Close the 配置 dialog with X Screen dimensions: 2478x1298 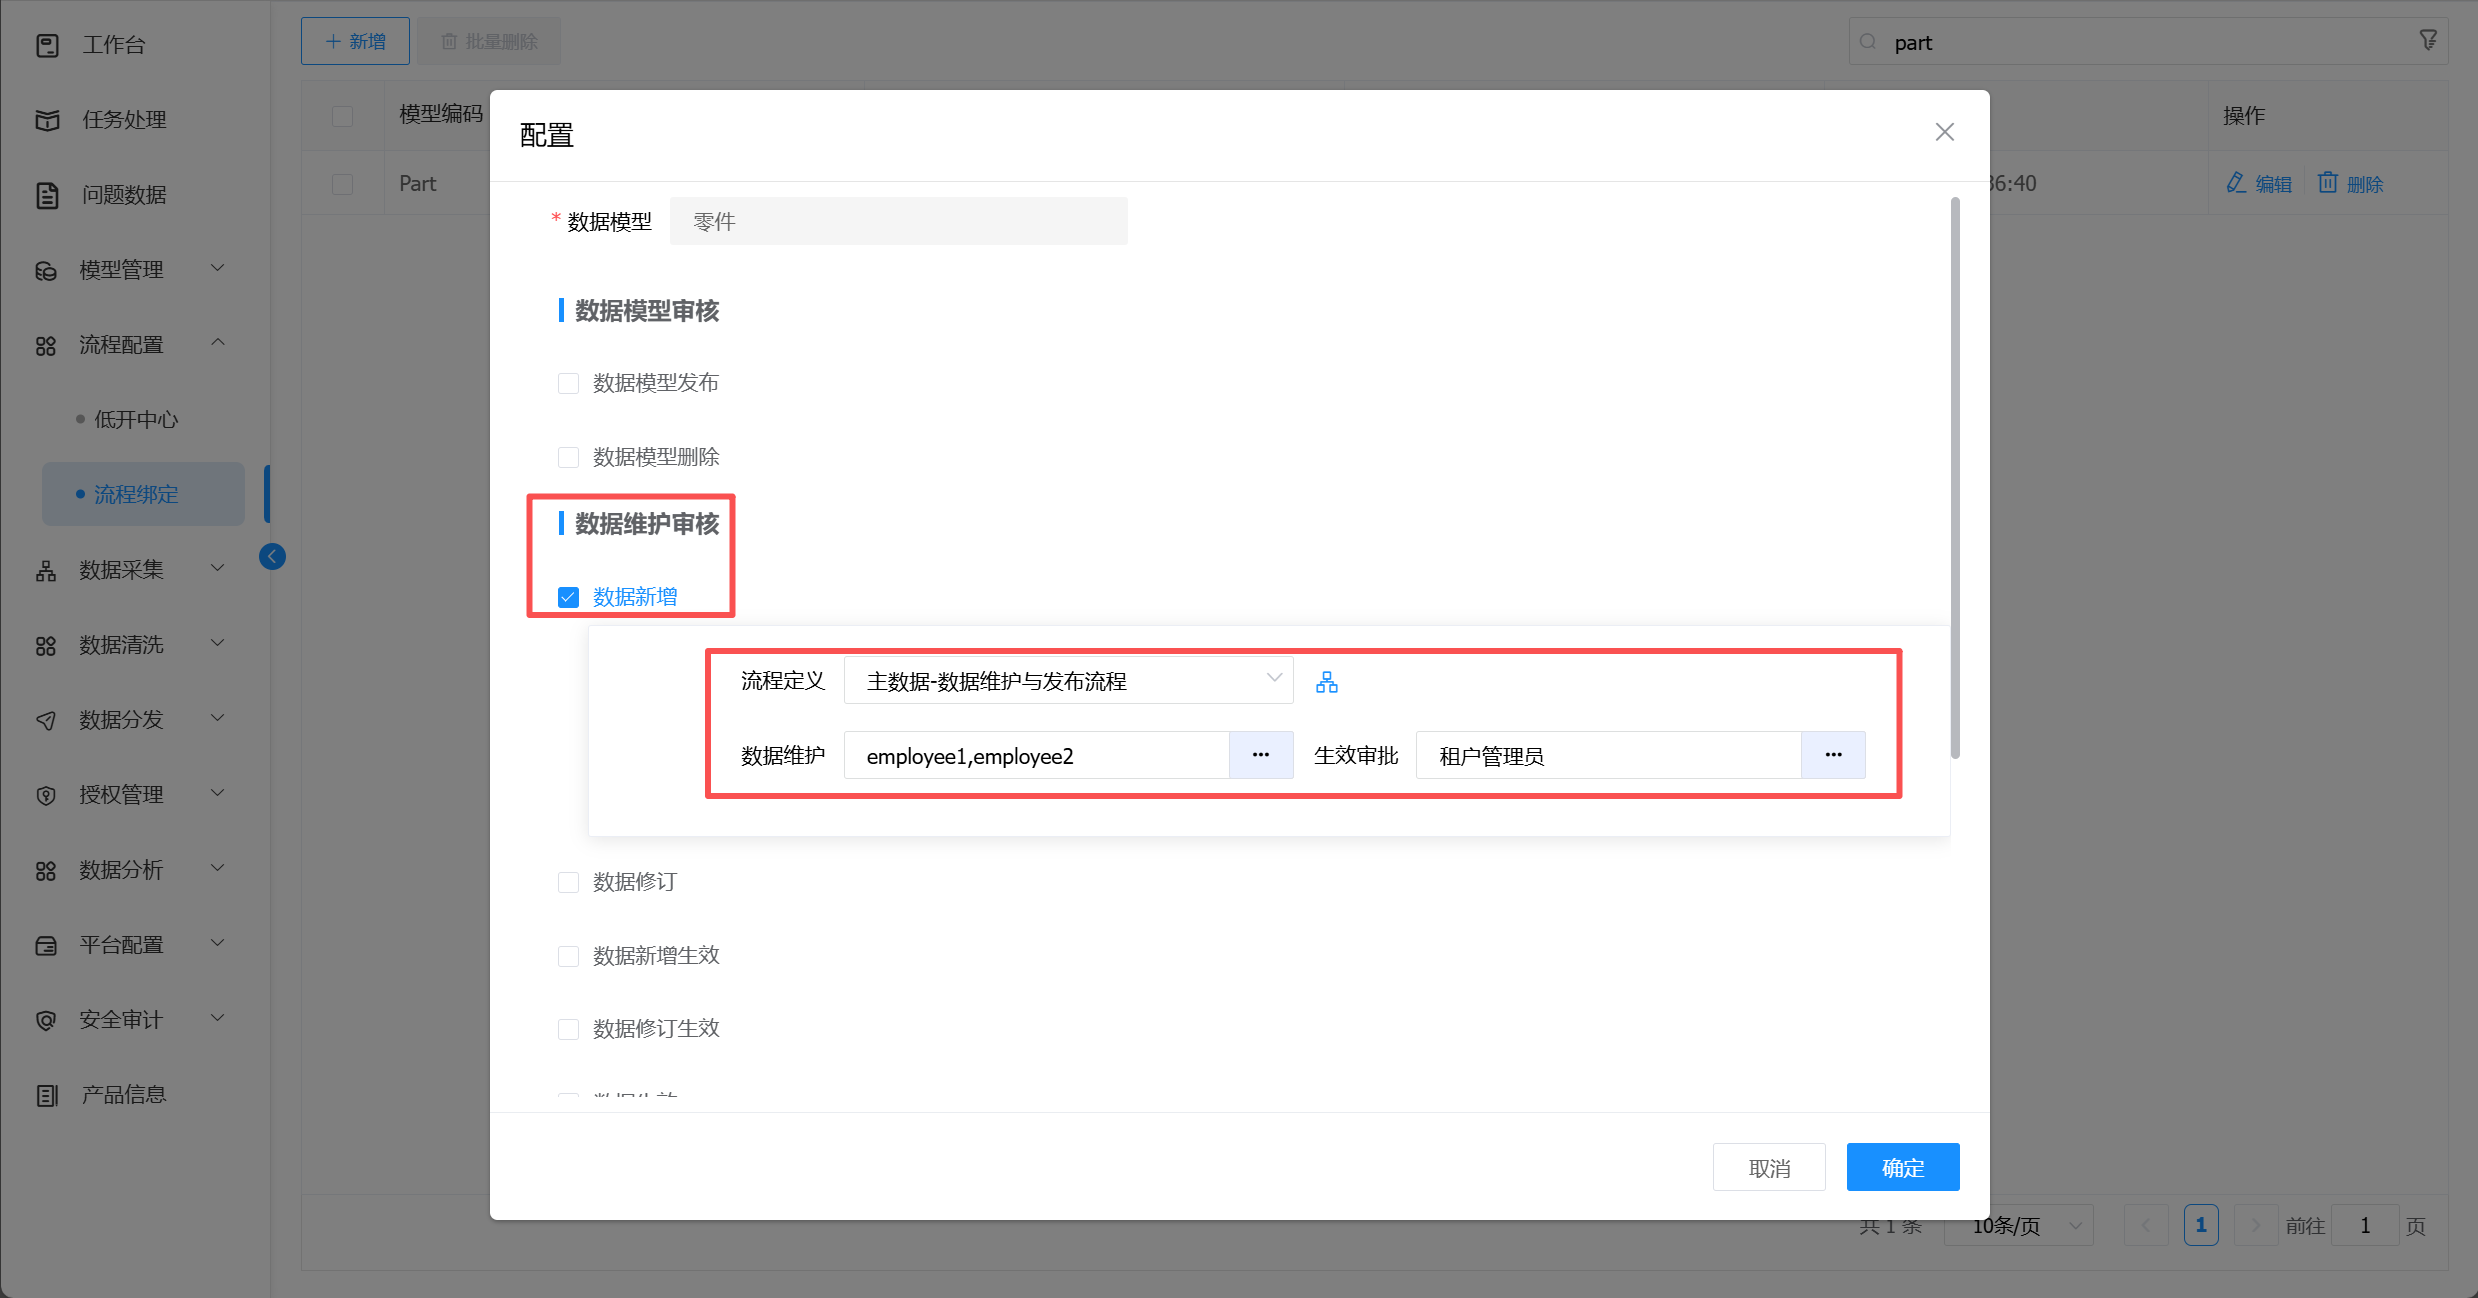[1944, 132]
